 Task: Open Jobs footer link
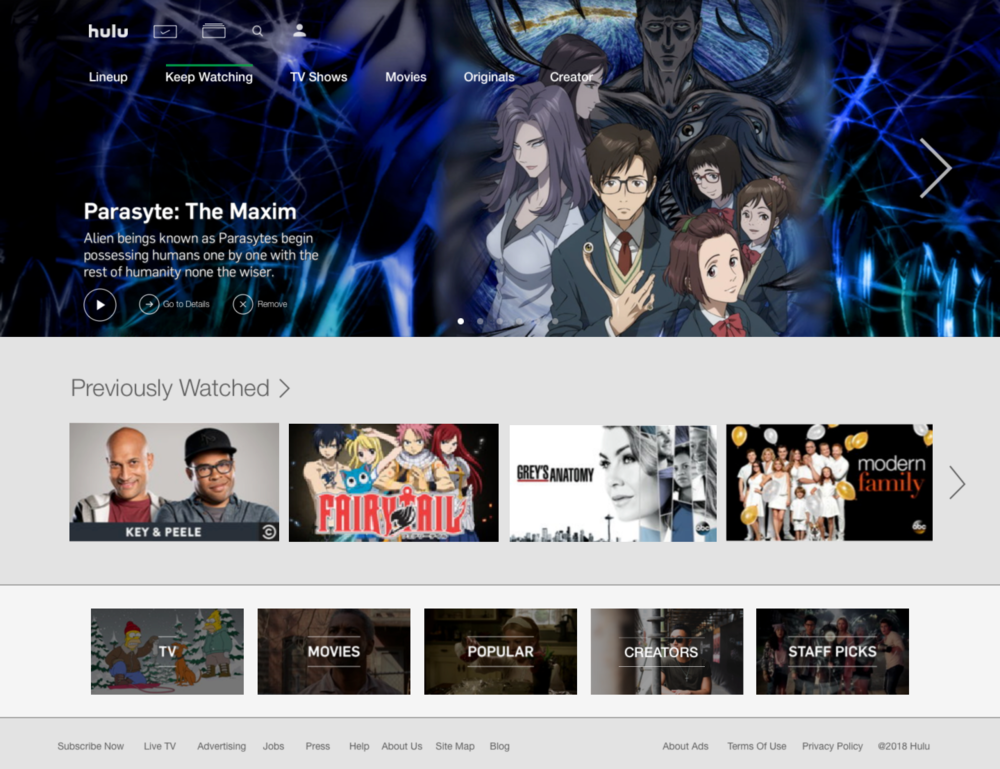tap(274, 746)
